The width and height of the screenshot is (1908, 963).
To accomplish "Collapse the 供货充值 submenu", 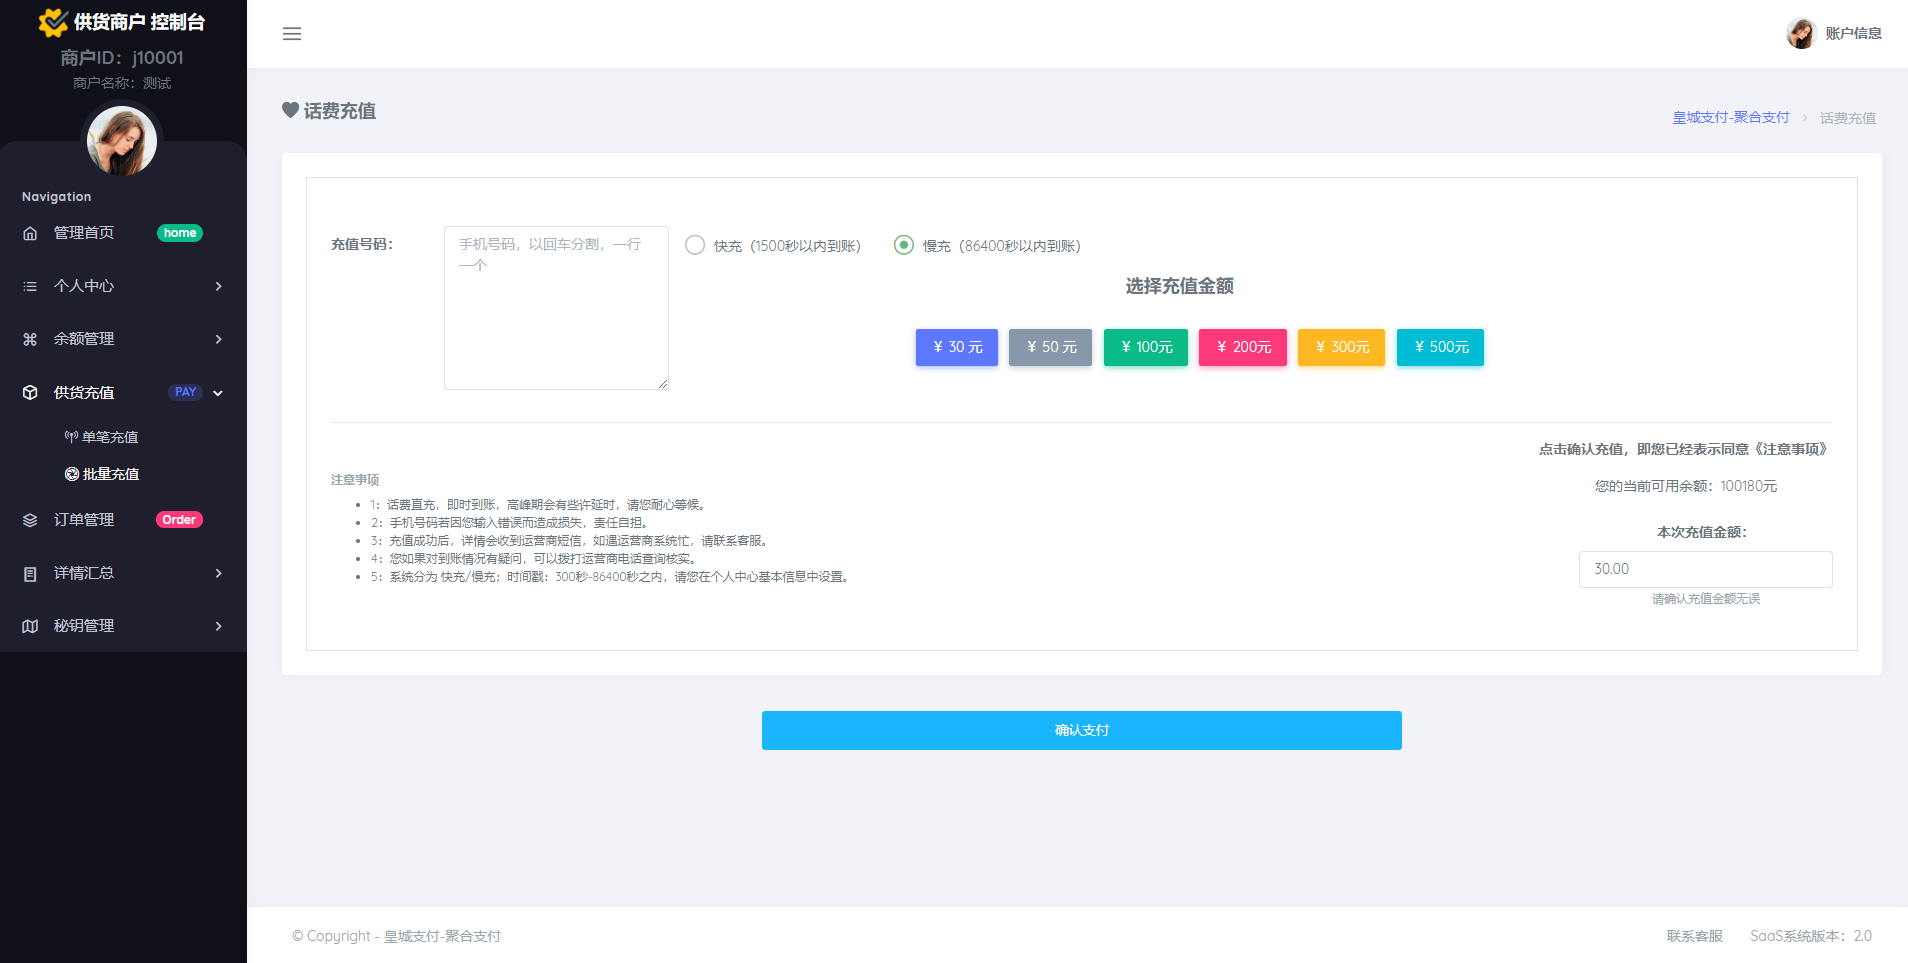I will coord(219,392).
